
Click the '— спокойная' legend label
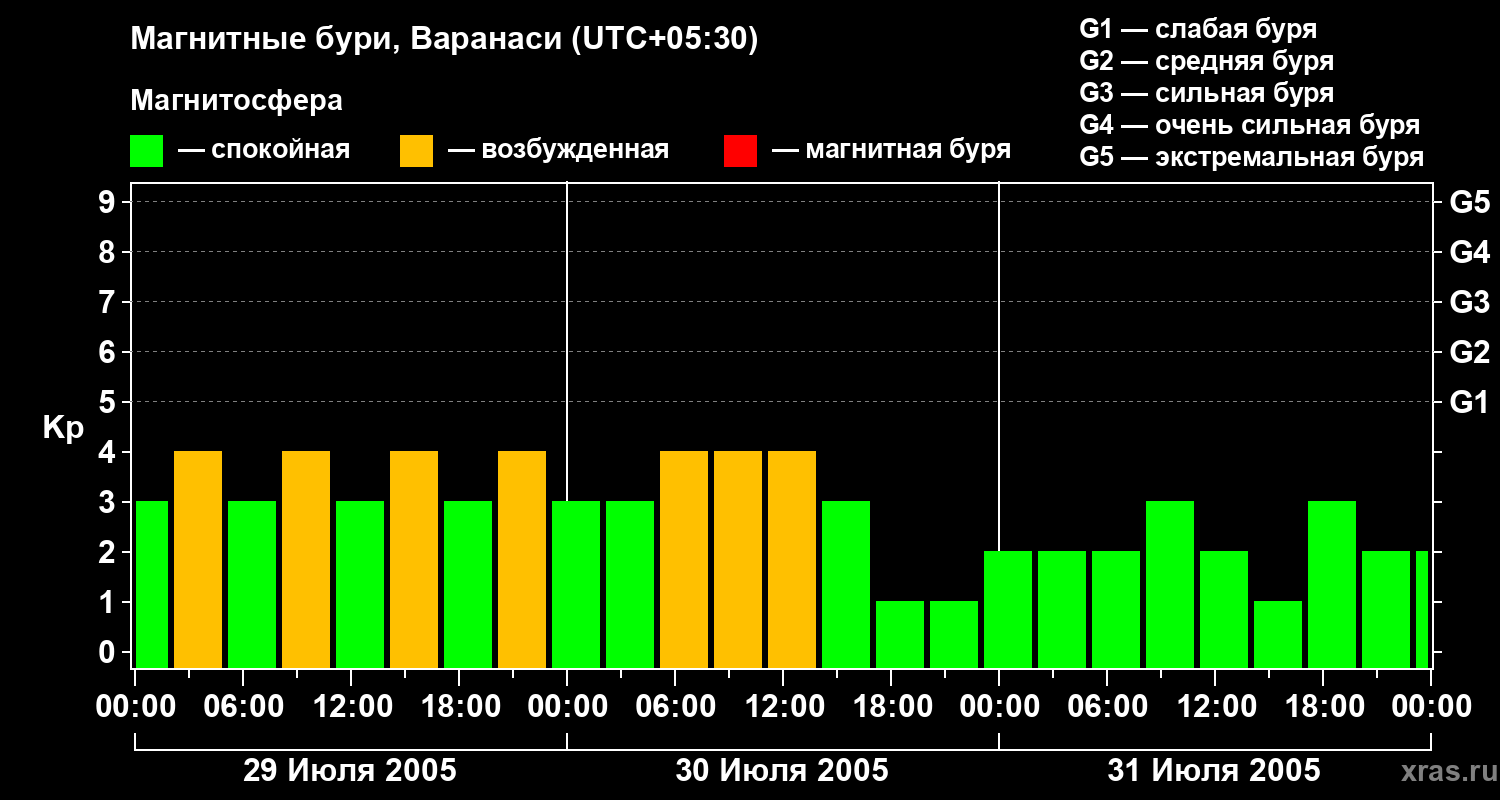[264, 151]
